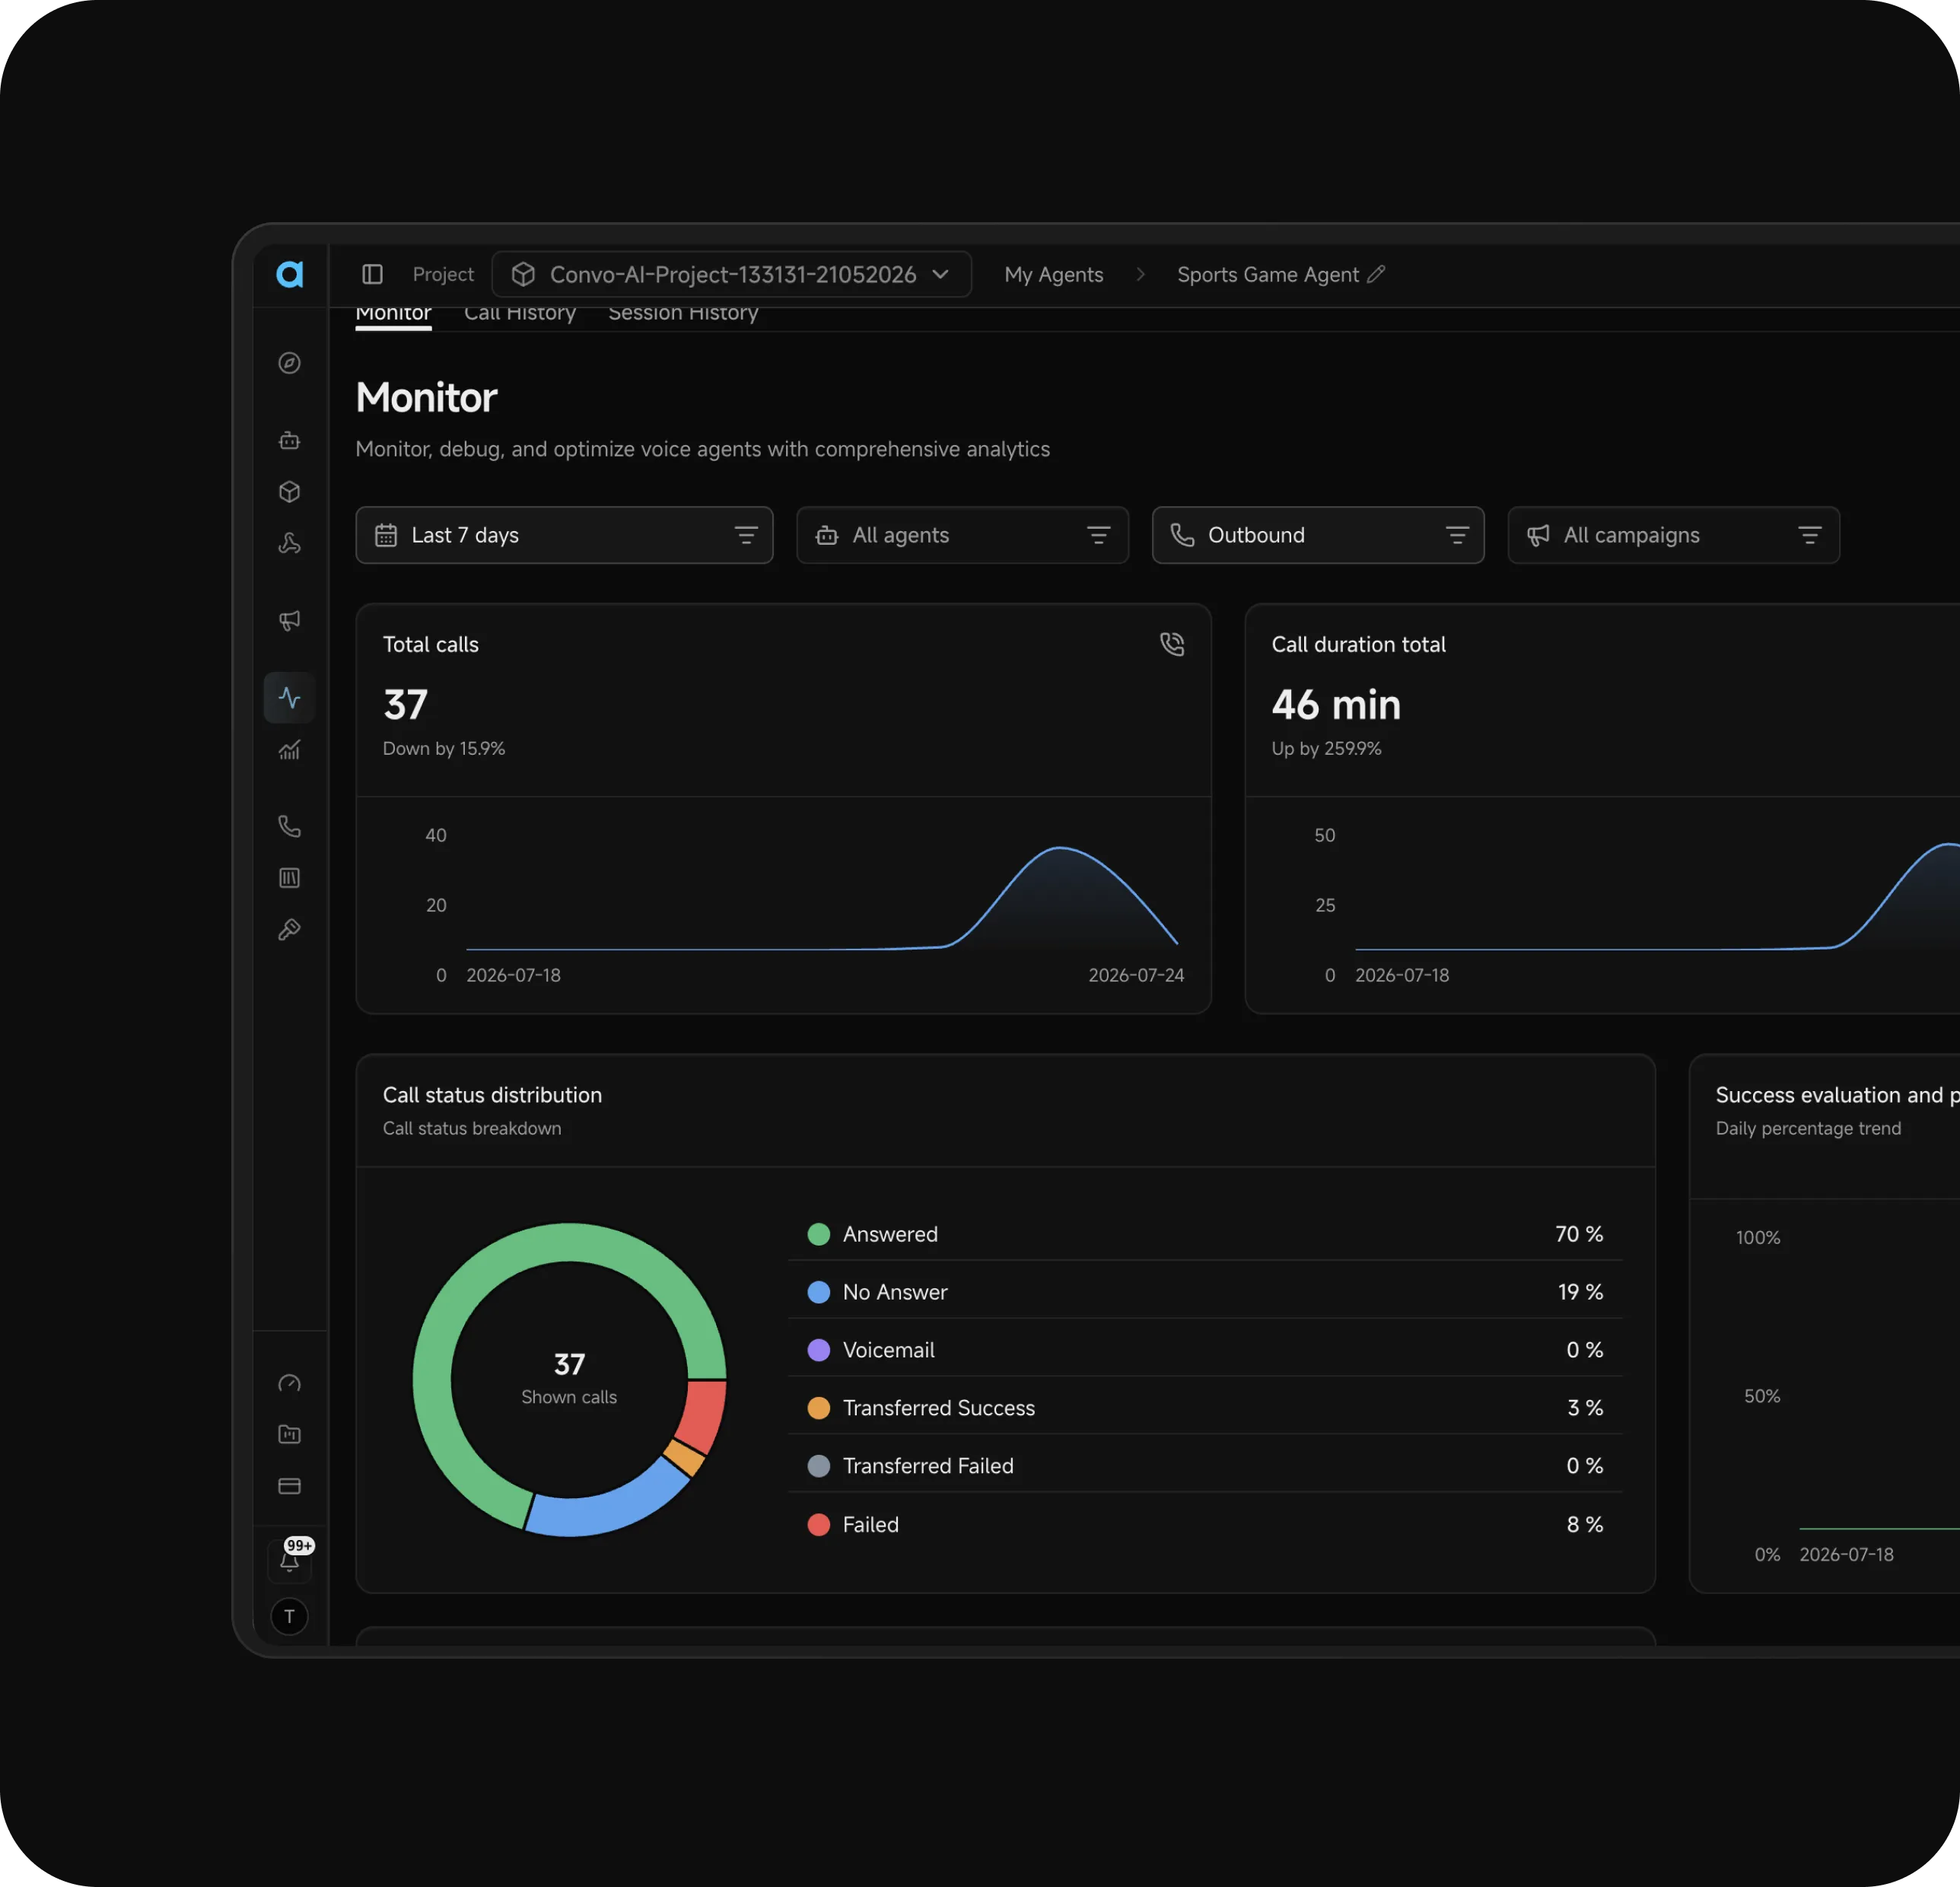Click the cube icon in project selector

(x=523, y=274)
